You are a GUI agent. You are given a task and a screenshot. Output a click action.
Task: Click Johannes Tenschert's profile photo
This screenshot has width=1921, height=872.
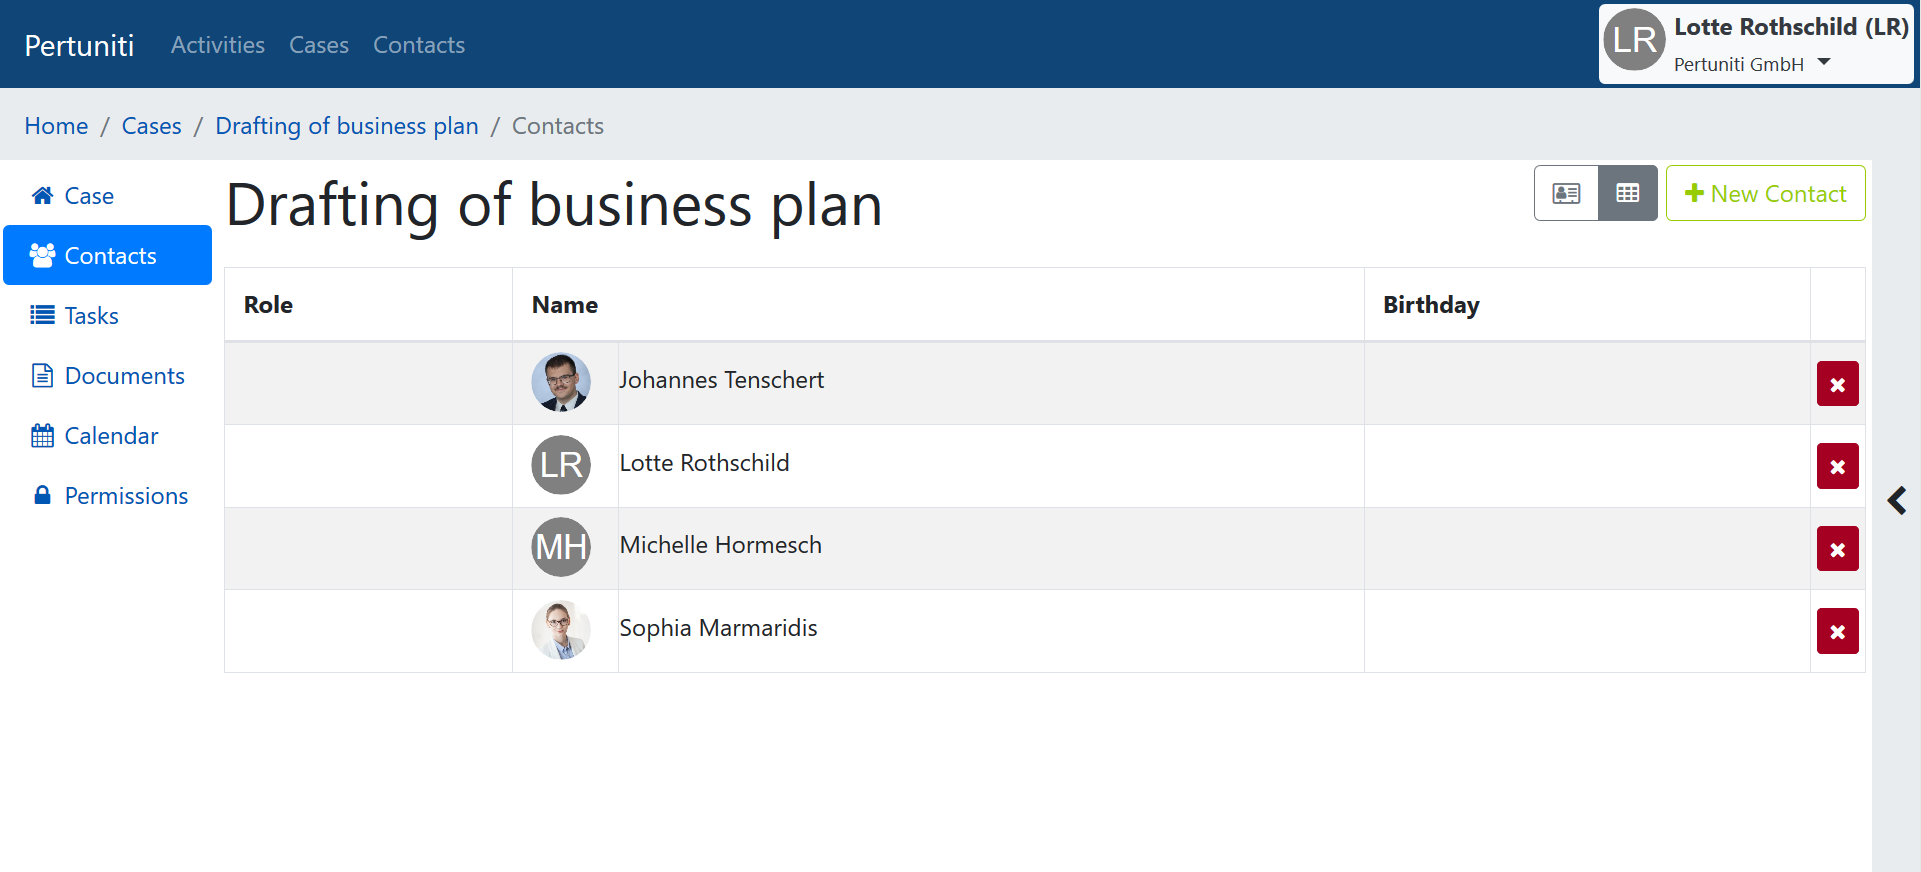click(561, 382)
